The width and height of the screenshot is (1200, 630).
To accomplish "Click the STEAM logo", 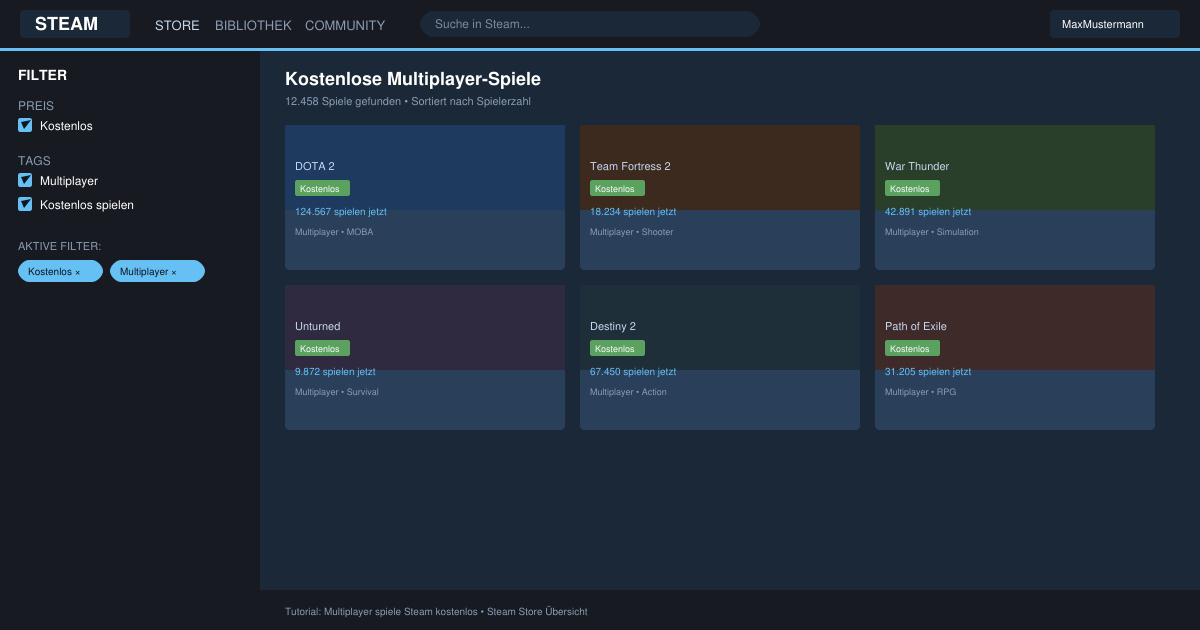I will pos(75,24).
